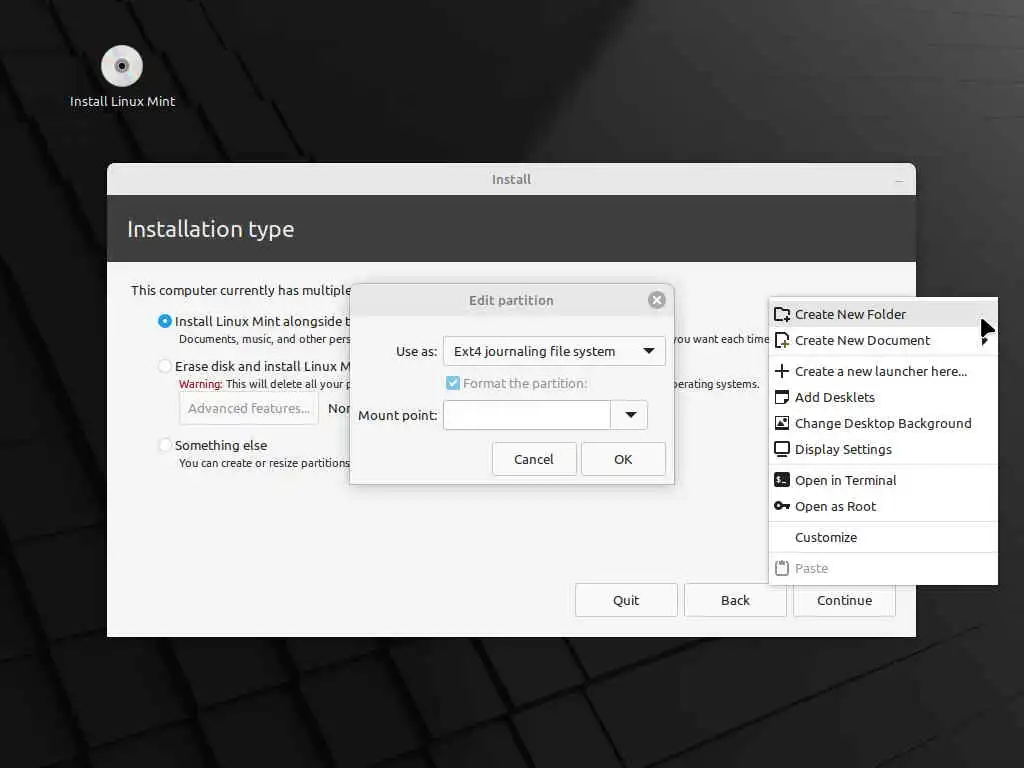Click the Create New Folder icon in context menu
1024x768 pixels.
tap(782, 315)
